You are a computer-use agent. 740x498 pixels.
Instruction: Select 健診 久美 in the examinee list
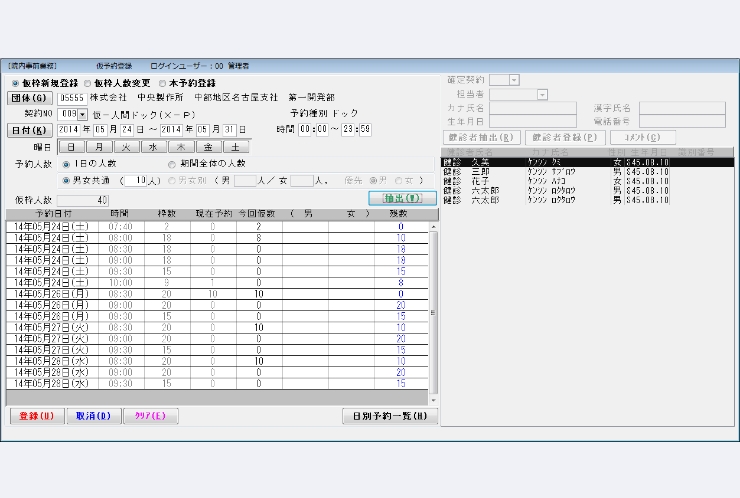pos(587,162)
